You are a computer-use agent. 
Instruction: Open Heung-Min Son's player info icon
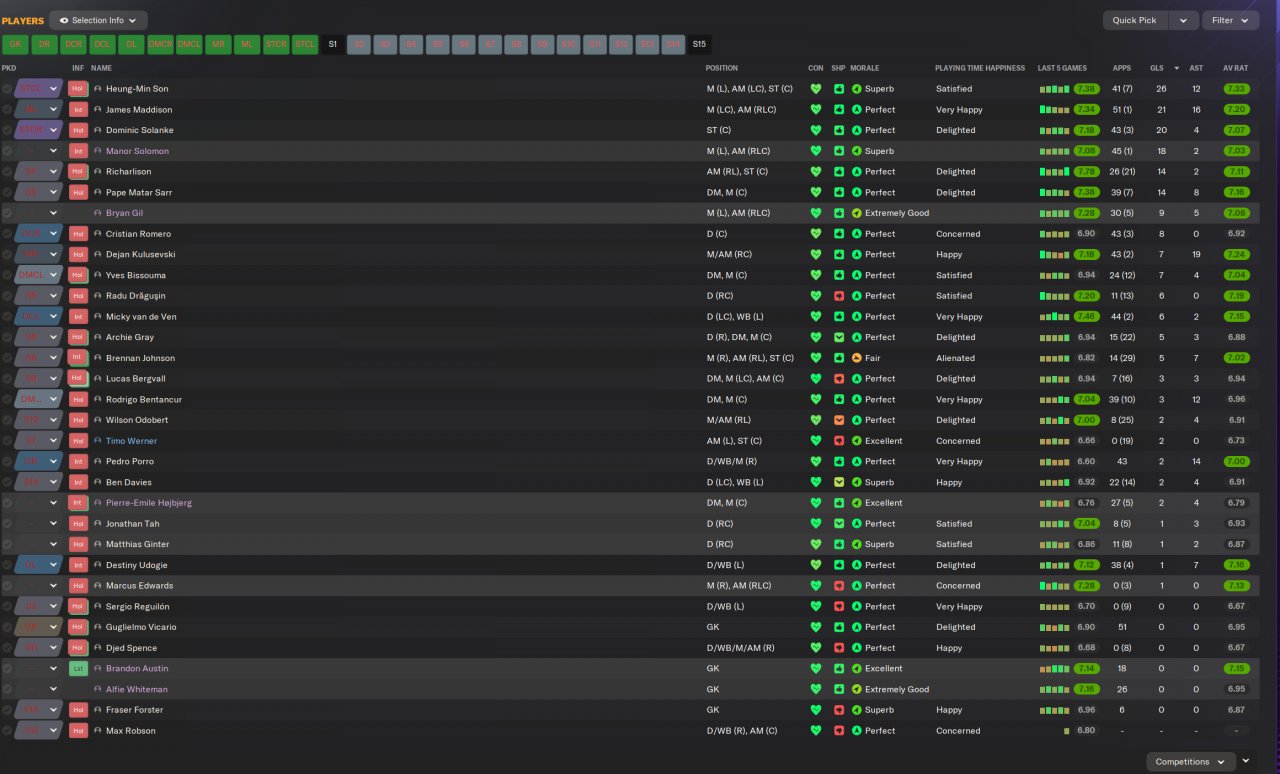(x=98, y=89)
